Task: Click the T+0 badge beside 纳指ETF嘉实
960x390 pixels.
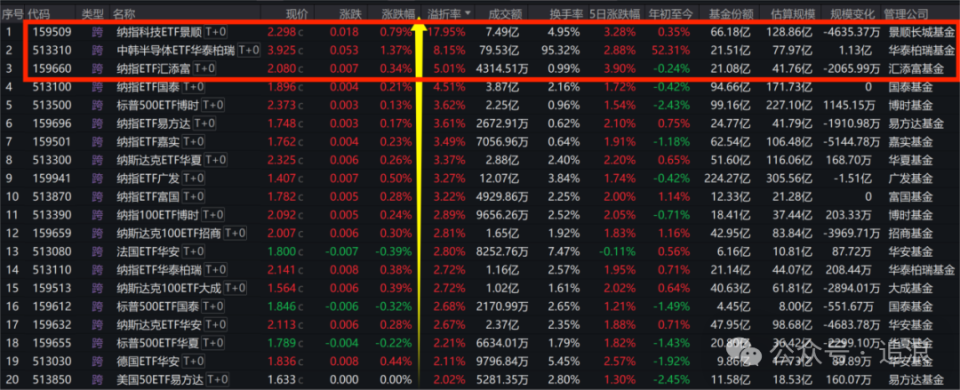Action: point(193,141)
